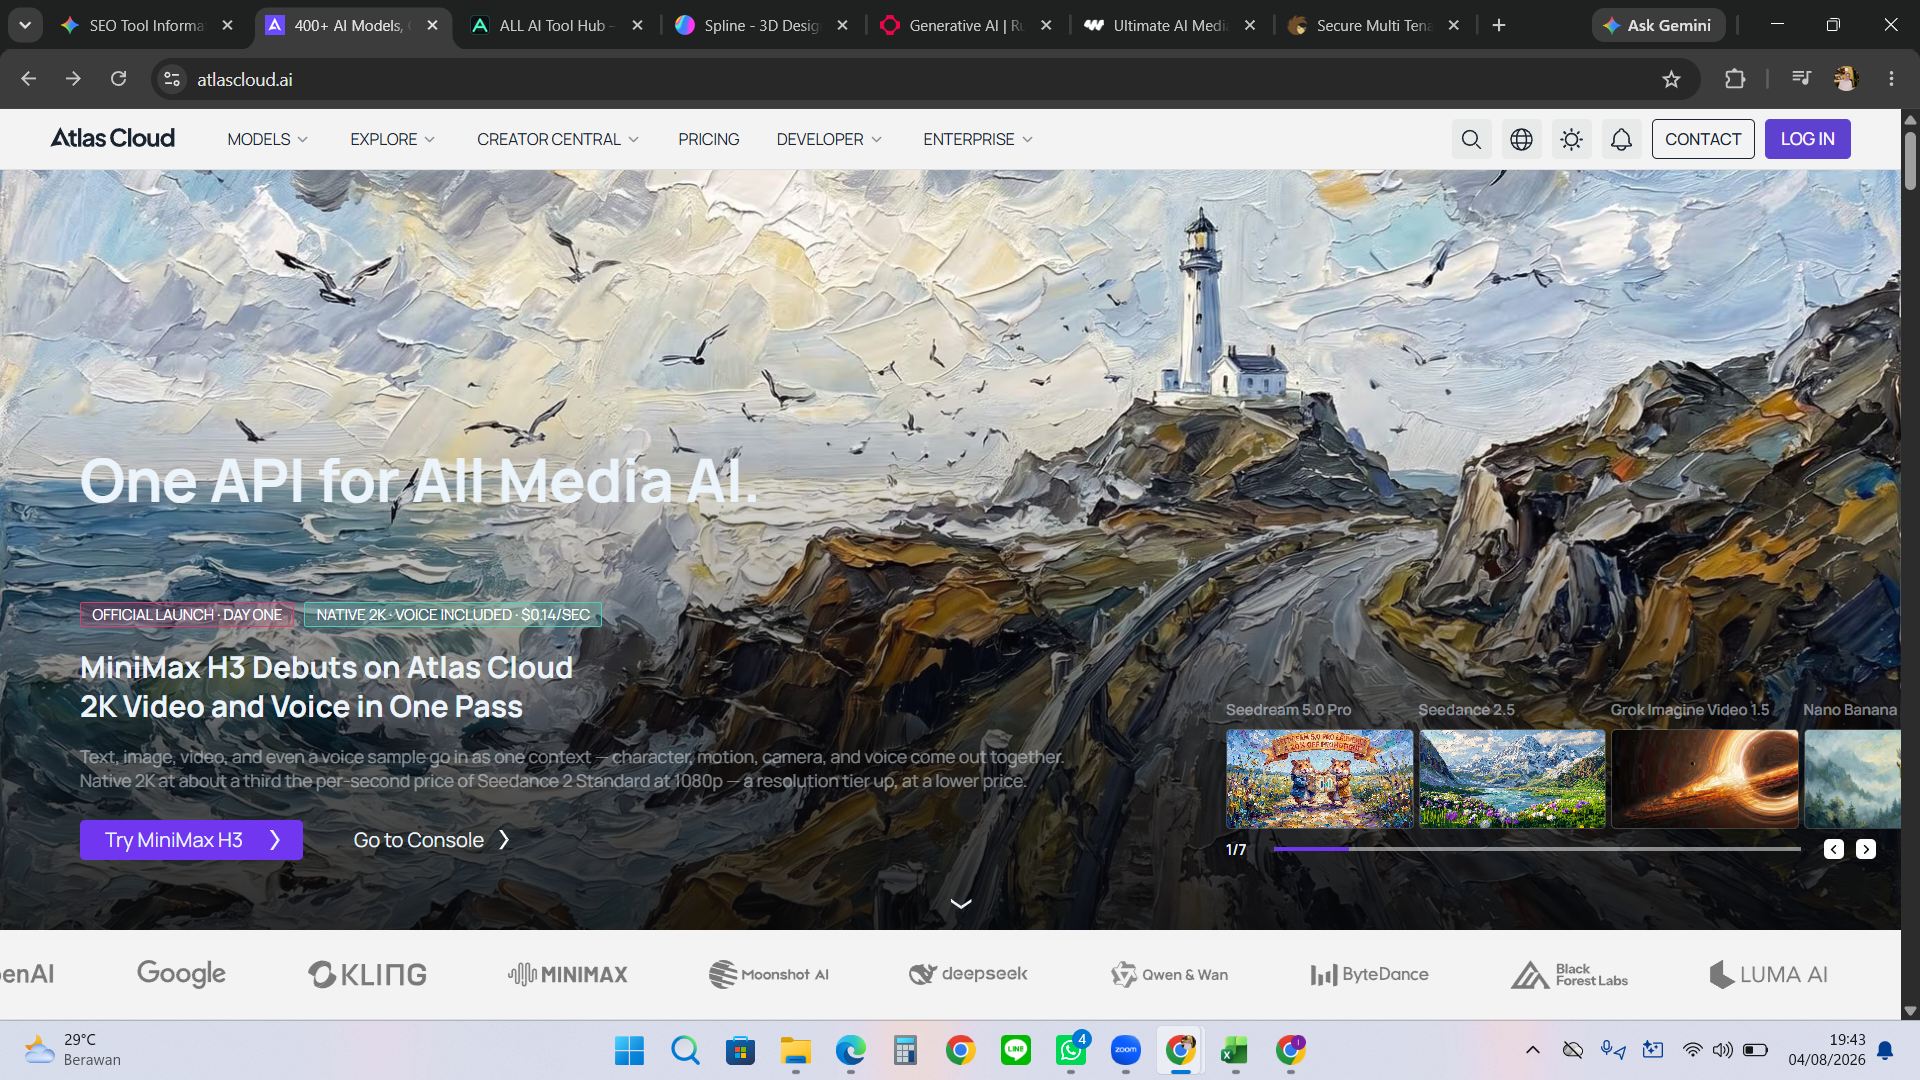Switch to the SEO Tool Information tab

146,25
